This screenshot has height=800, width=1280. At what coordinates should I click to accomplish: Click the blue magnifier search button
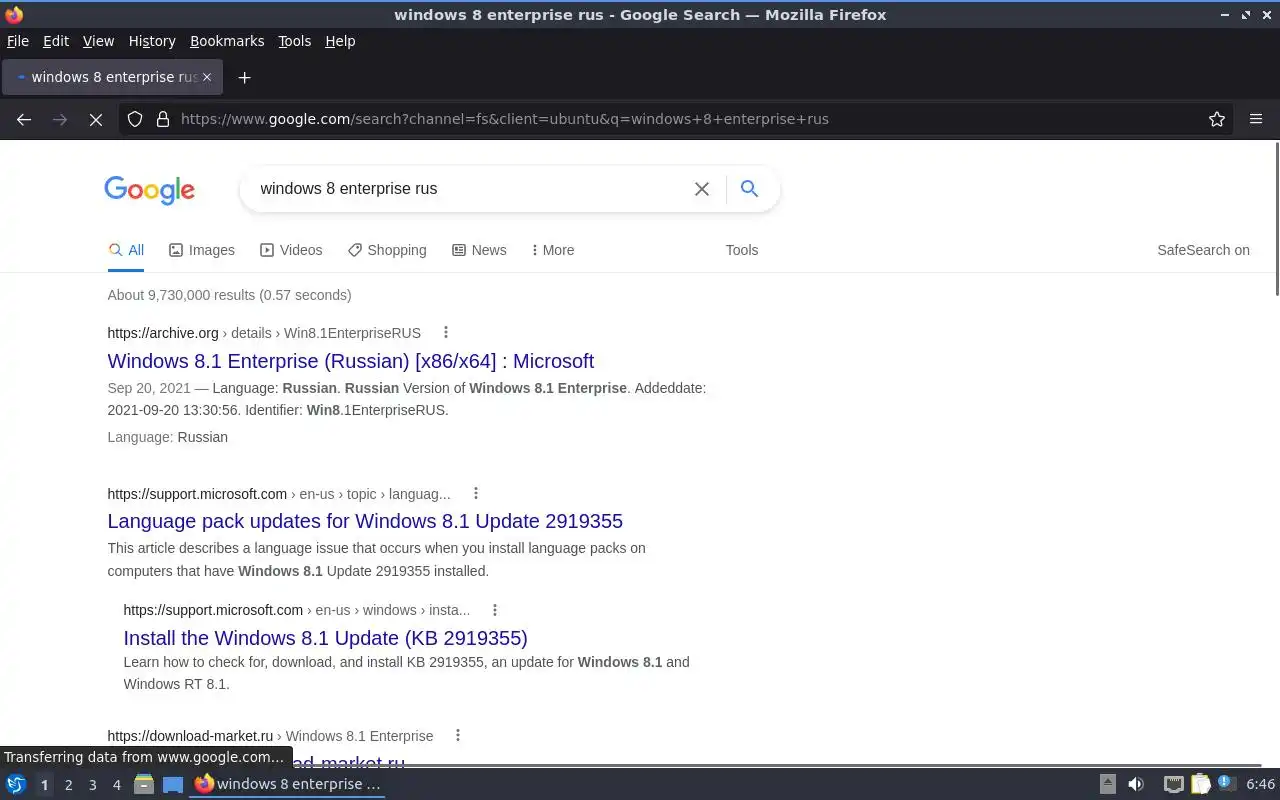(749, 188)
